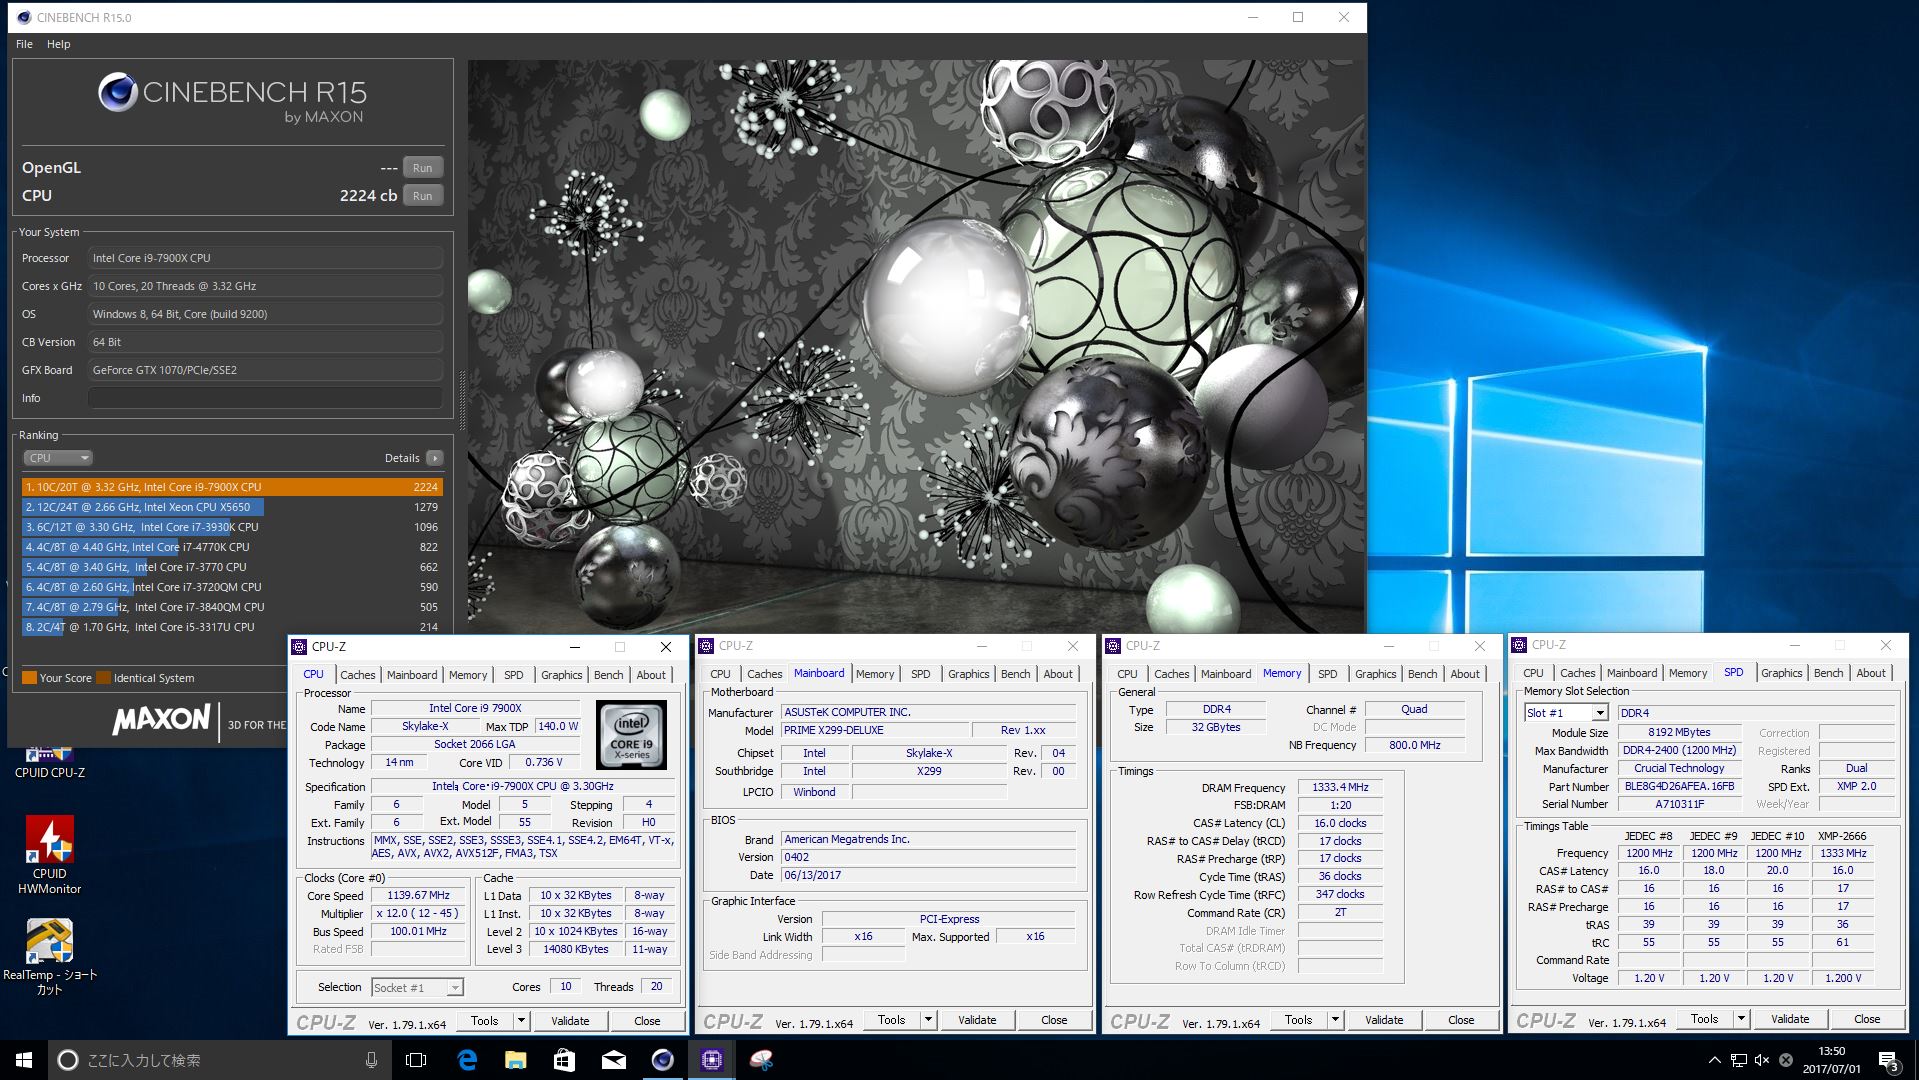Click the Identical System legend swatch
This screenshot has width=1919, height=1080.
pos(103,678)
